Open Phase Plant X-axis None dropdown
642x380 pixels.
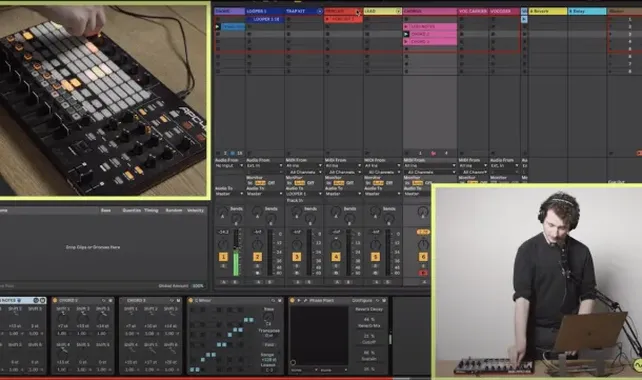coord(303,370)
